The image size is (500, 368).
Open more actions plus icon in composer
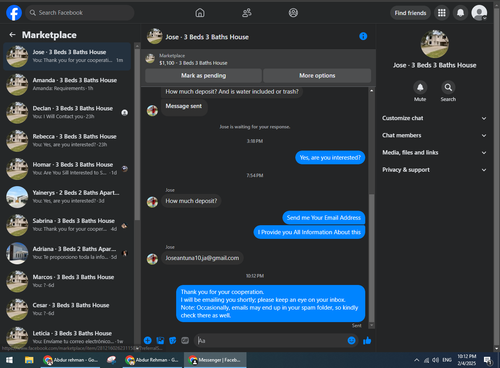pos(148,340)
